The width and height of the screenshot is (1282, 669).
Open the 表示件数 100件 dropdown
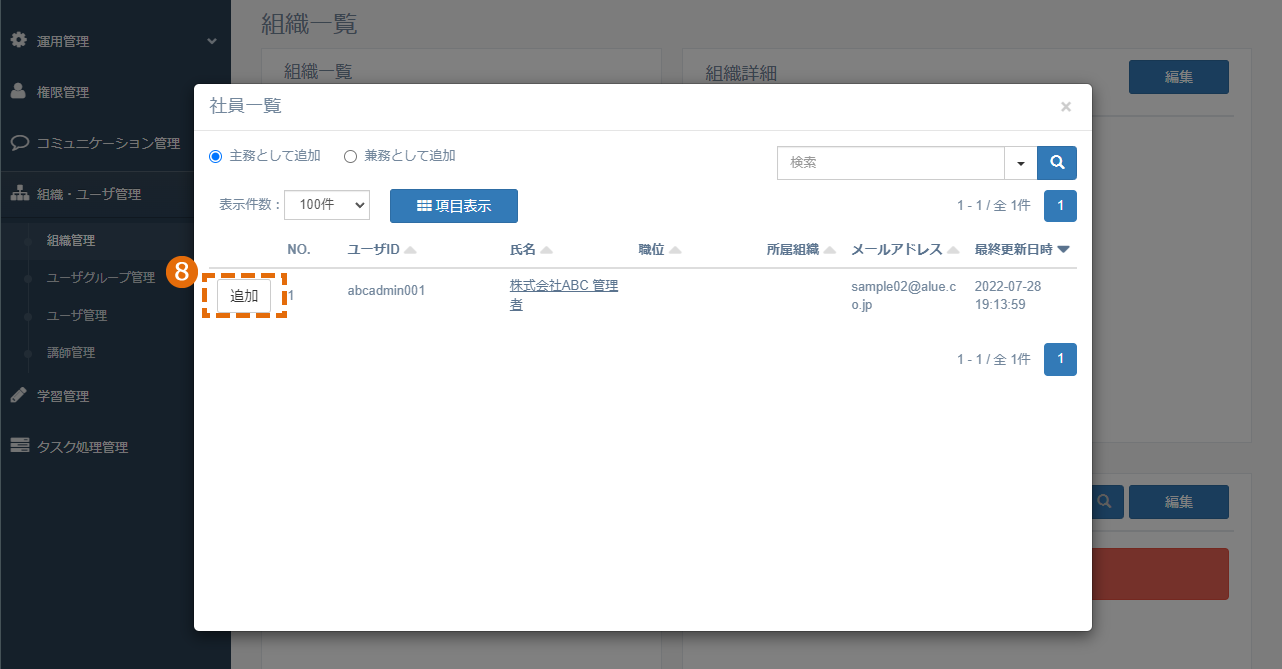point(327,205)
